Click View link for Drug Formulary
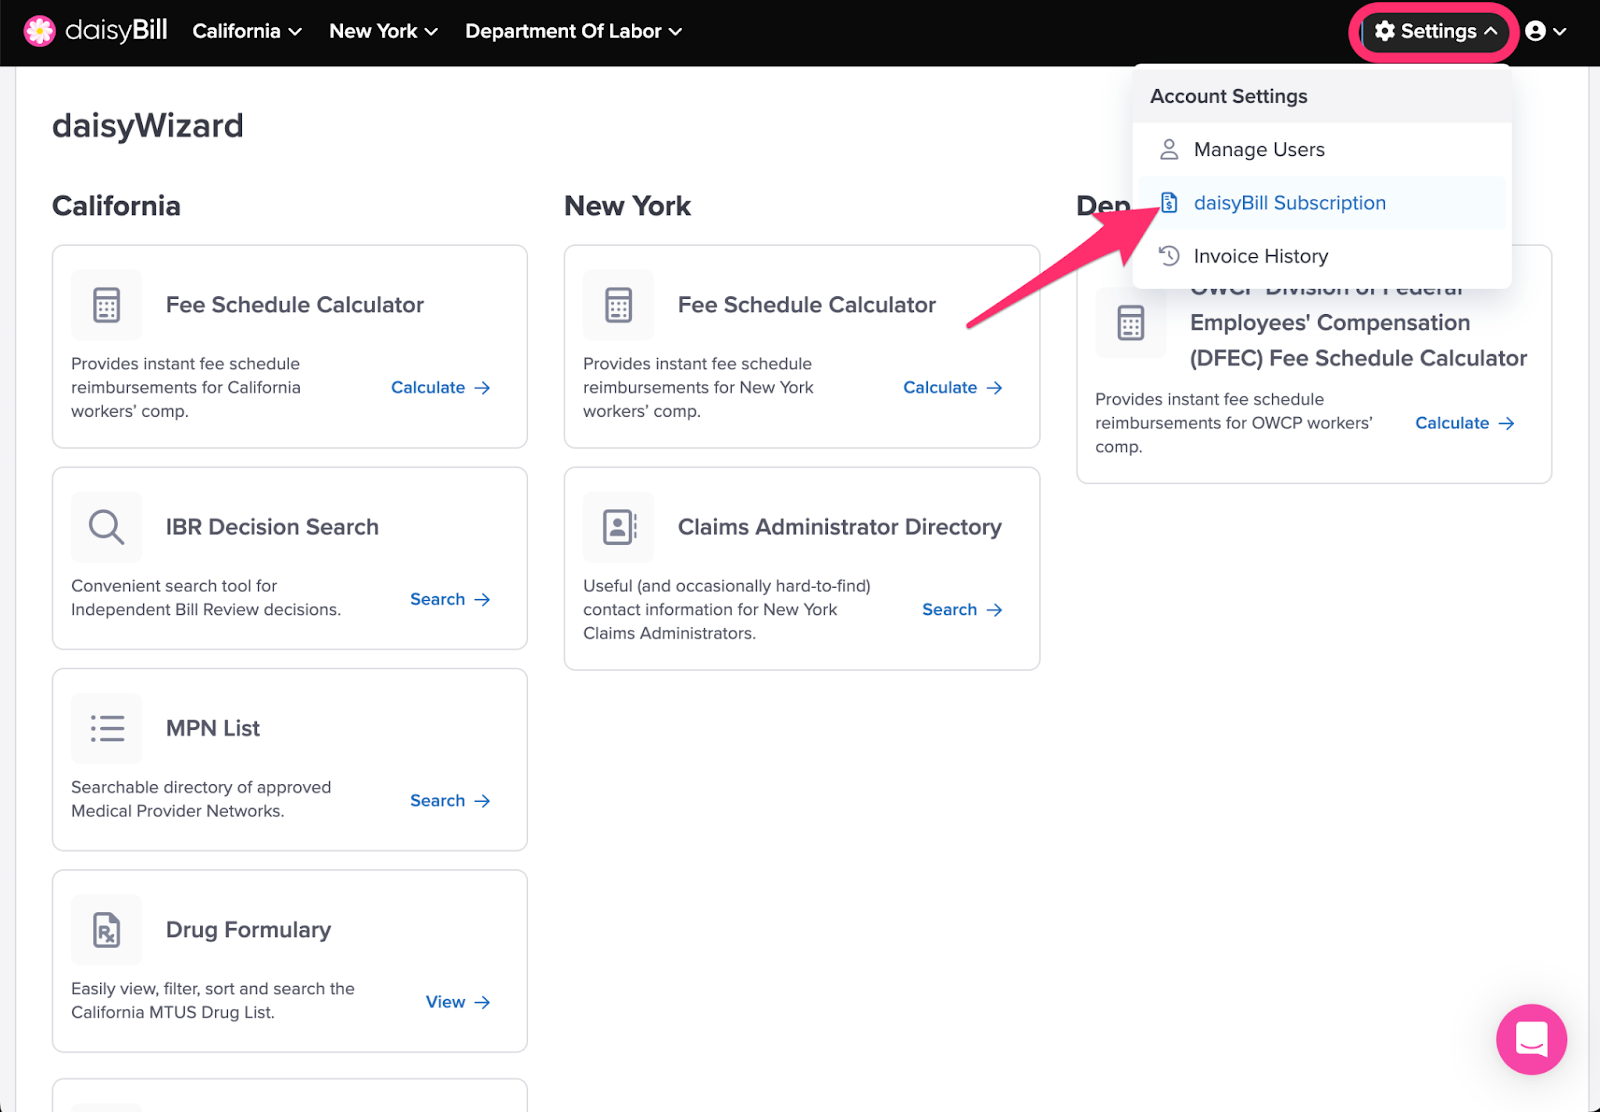1600x1112 pixels. (446, 1002)
